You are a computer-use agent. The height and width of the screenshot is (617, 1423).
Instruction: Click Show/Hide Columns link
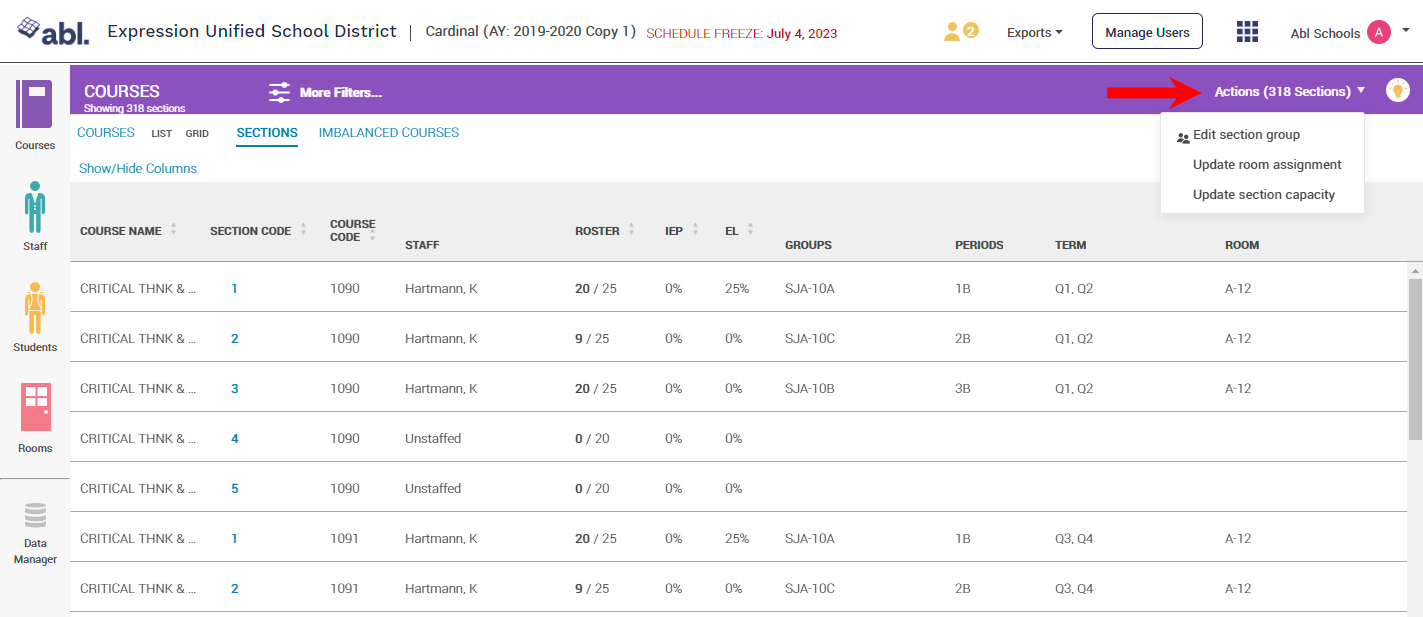pyautogui.click(x=138, y=169)
